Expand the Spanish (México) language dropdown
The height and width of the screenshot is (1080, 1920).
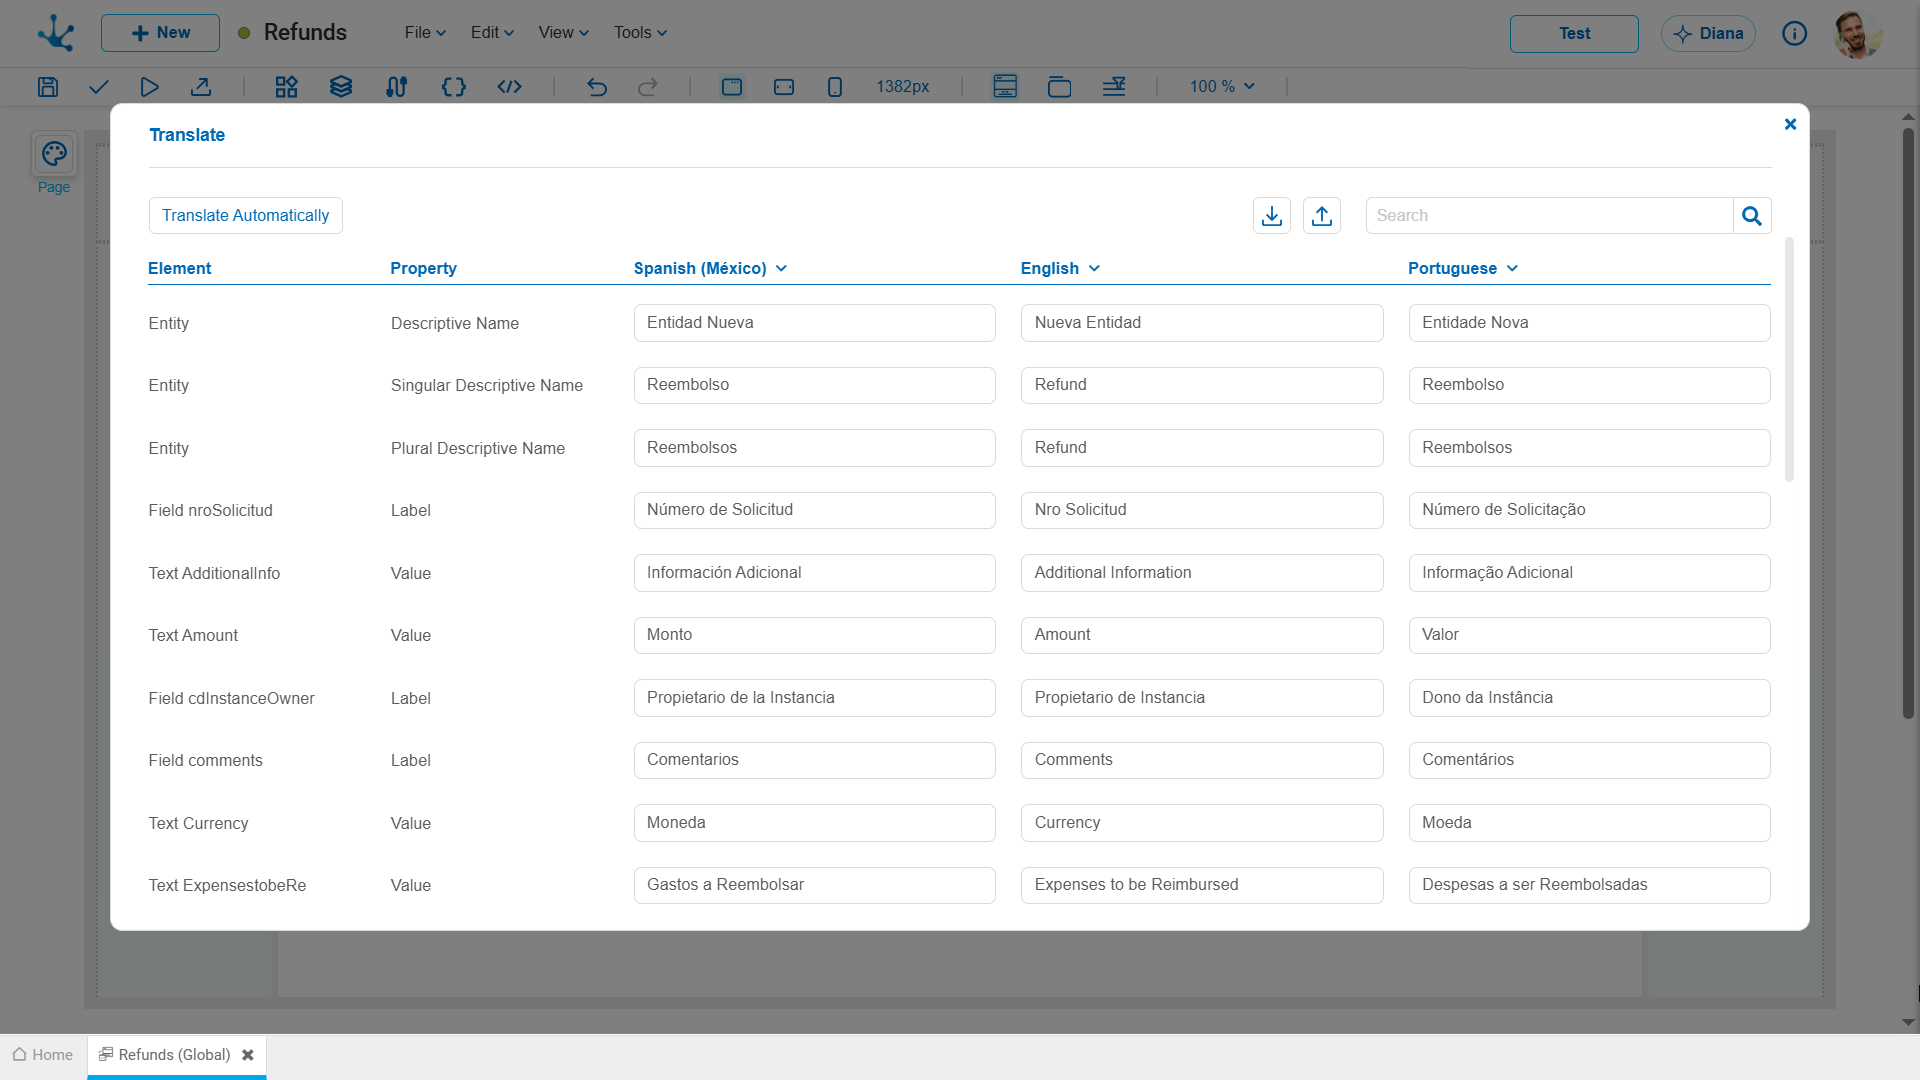782,268
